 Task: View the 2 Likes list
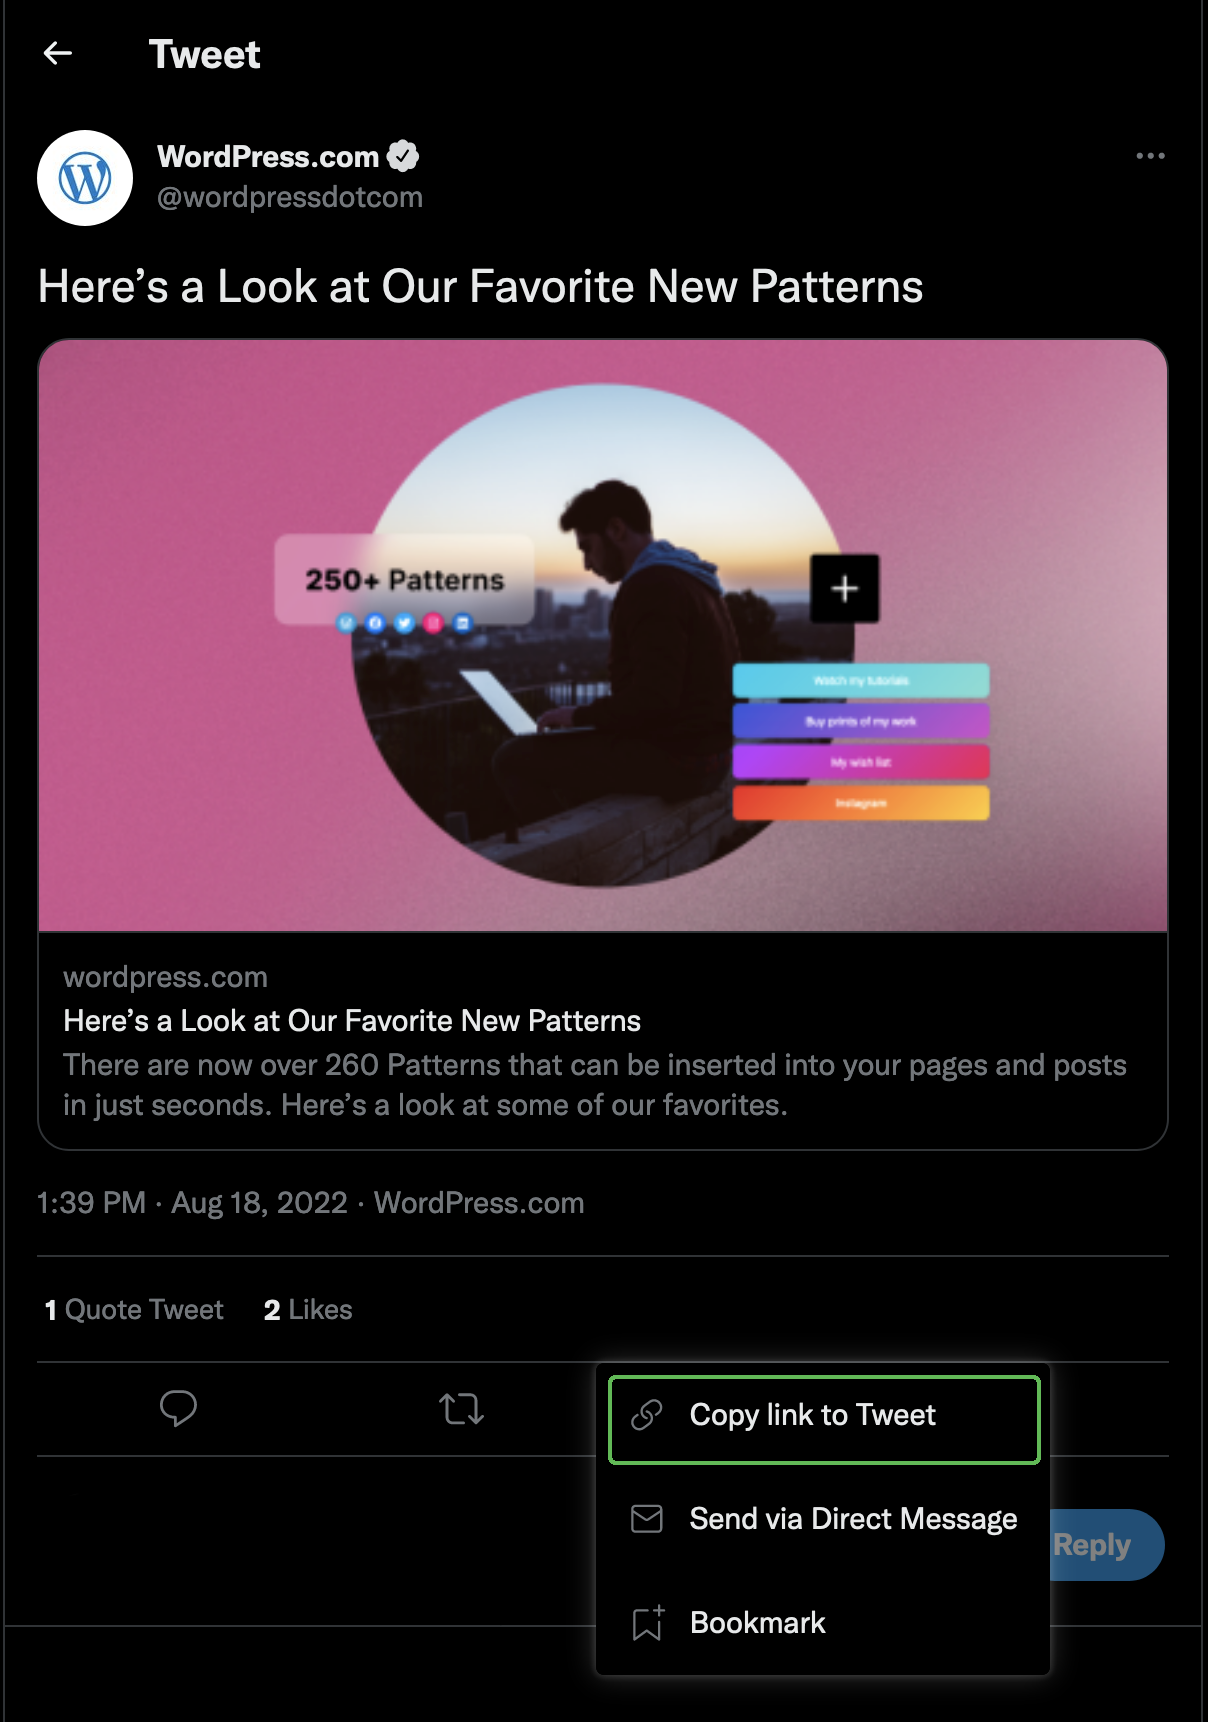tap(308, 1310)
